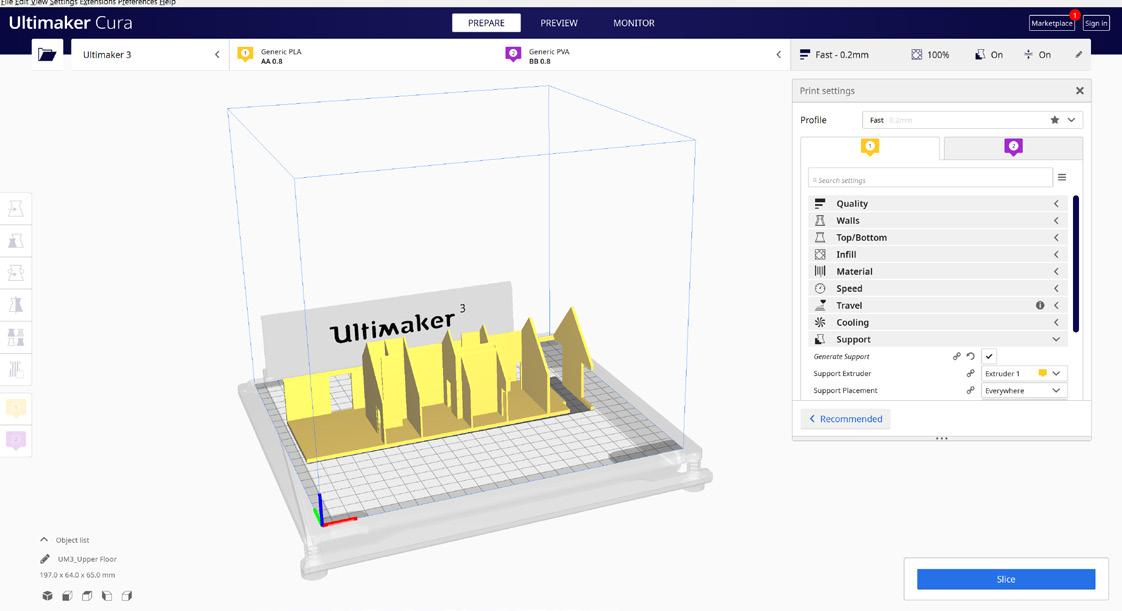Switch to right side view icon
1122x611 pixels.
127,595
